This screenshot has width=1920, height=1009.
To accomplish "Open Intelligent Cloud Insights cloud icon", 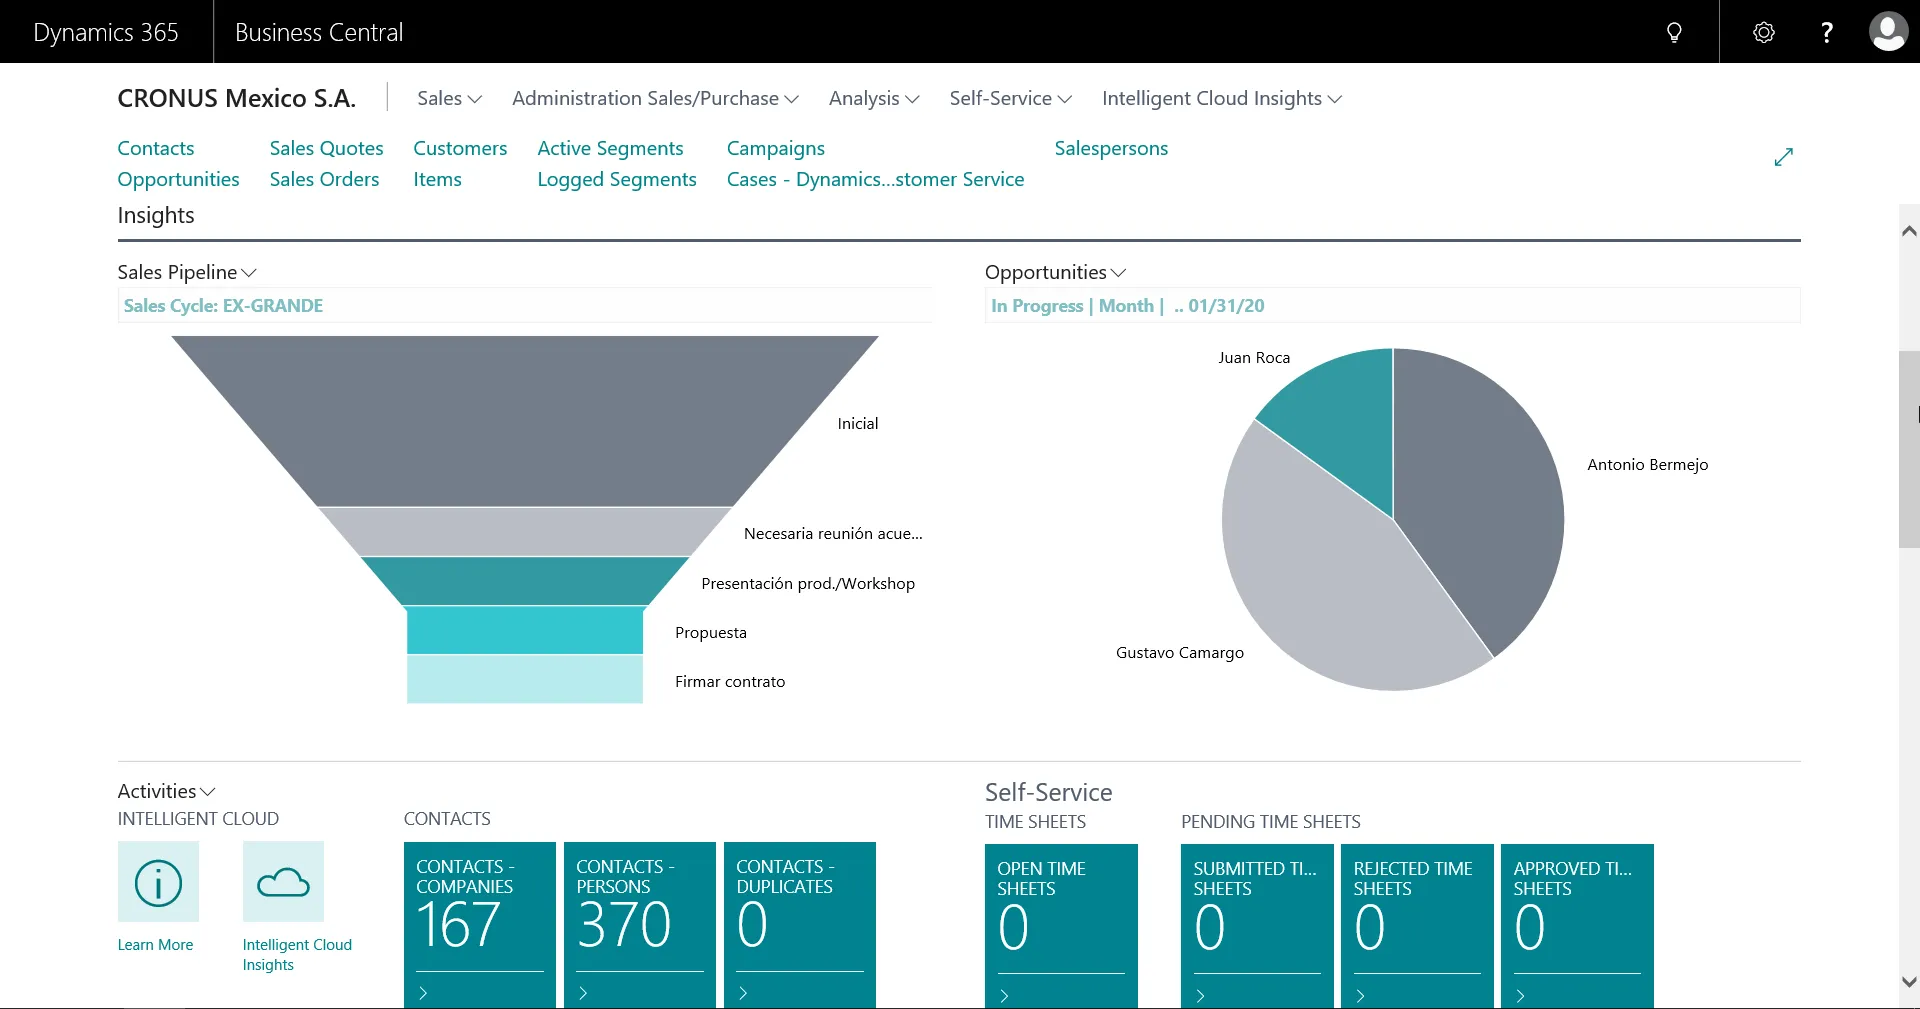I will click(283, 883).
